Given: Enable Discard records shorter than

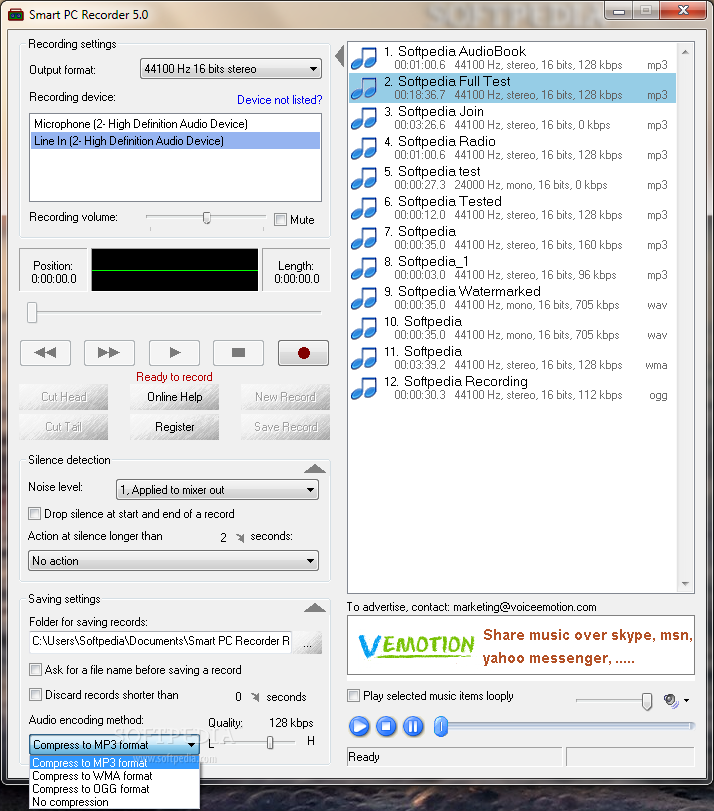Looking at the screenshot, I should [x=35, y=695].
